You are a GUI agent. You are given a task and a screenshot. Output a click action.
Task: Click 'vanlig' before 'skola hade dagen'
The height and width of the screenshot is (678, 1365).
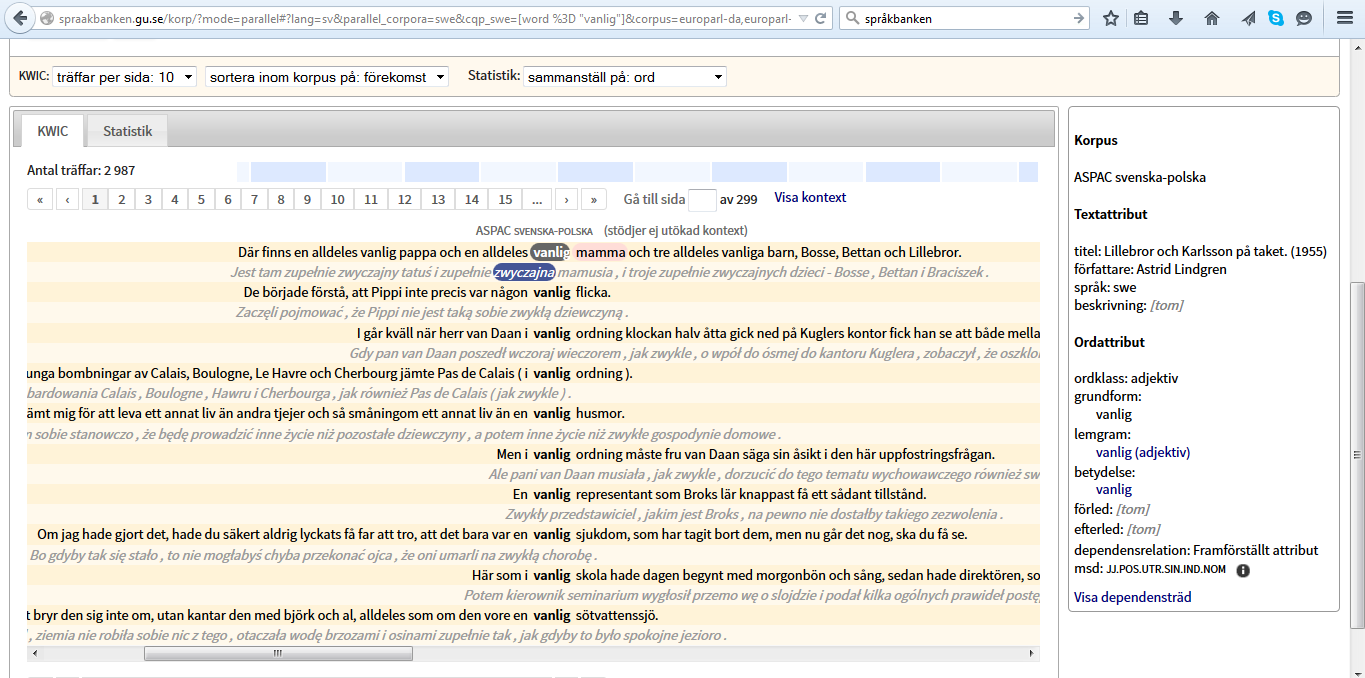(552, 575)
